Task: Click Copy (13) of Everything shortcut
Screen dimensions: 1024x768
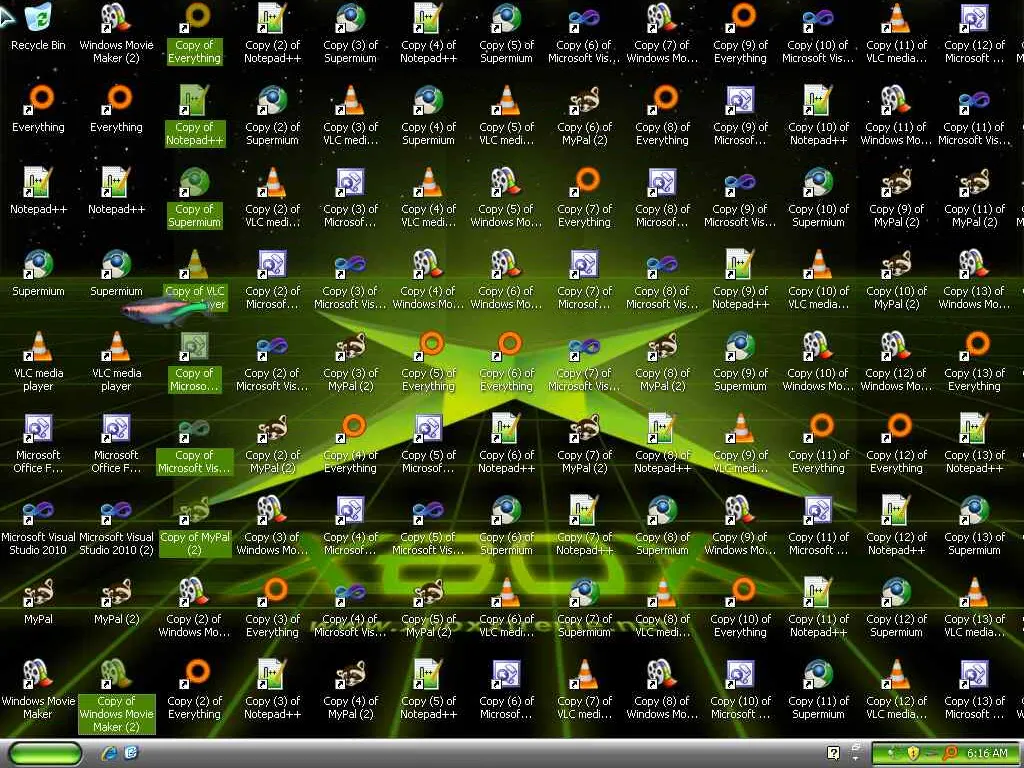Action: pos(974,360)
